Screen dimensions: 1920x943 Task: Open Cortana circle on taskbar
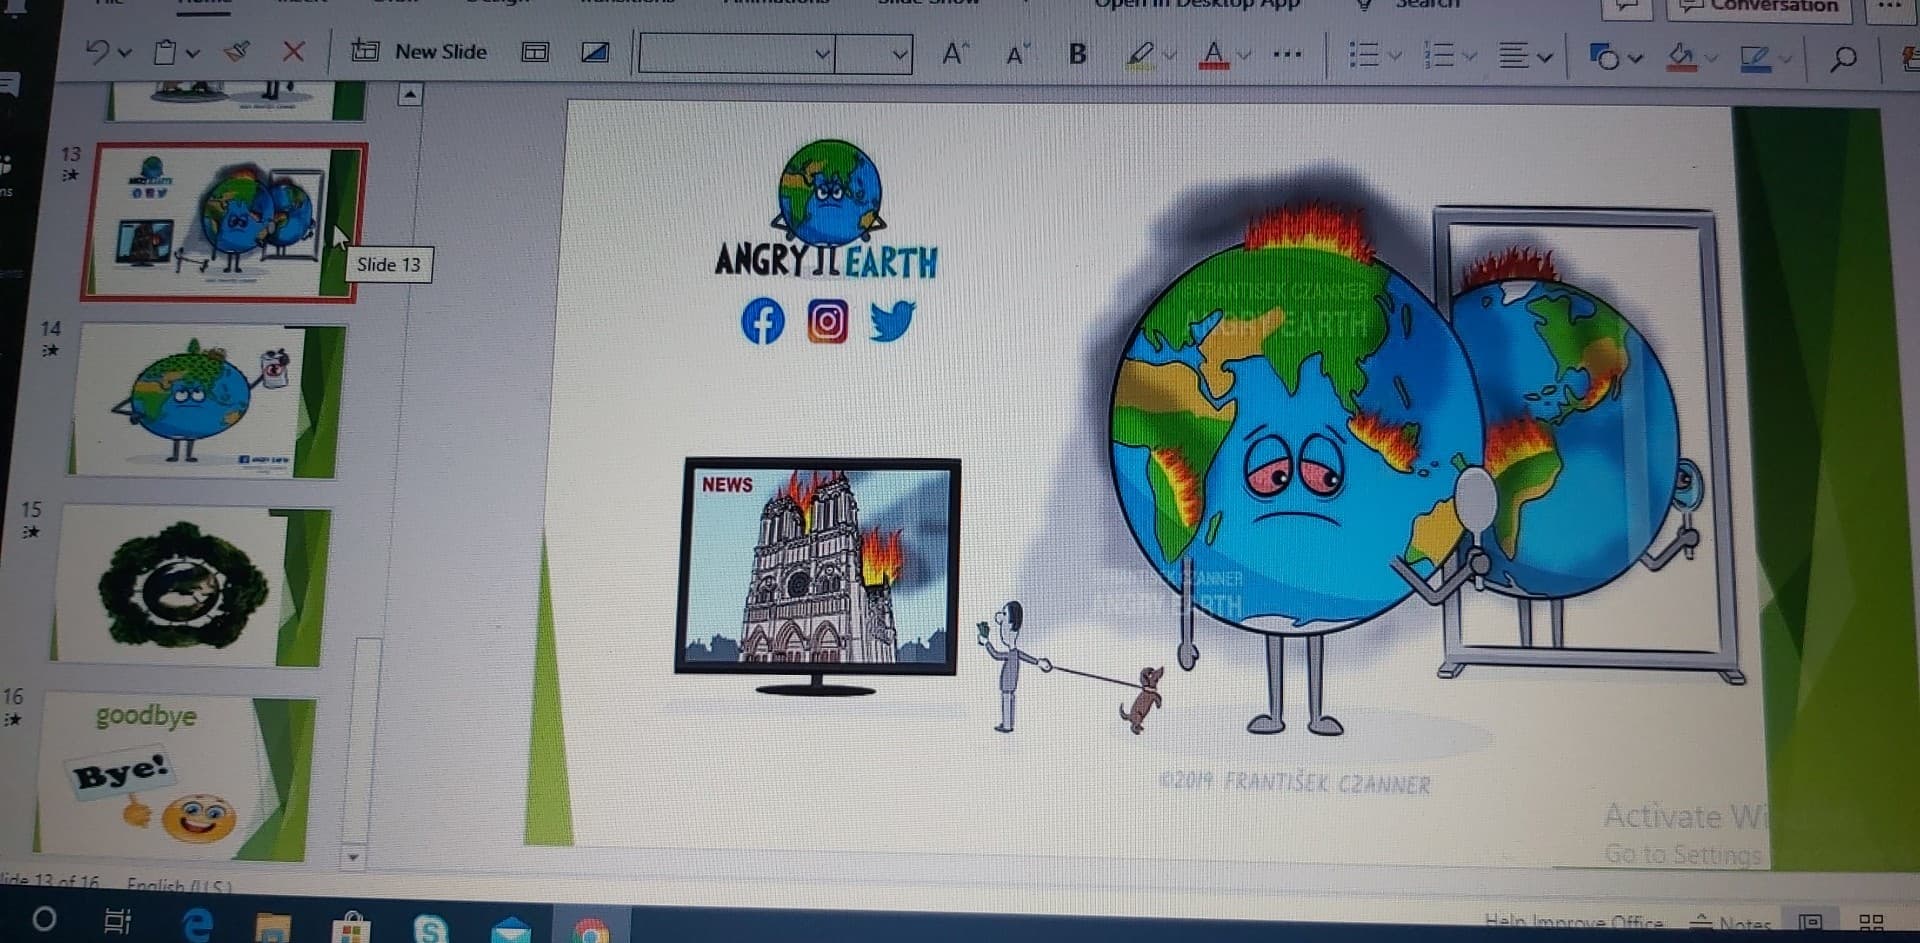point(44,918)
